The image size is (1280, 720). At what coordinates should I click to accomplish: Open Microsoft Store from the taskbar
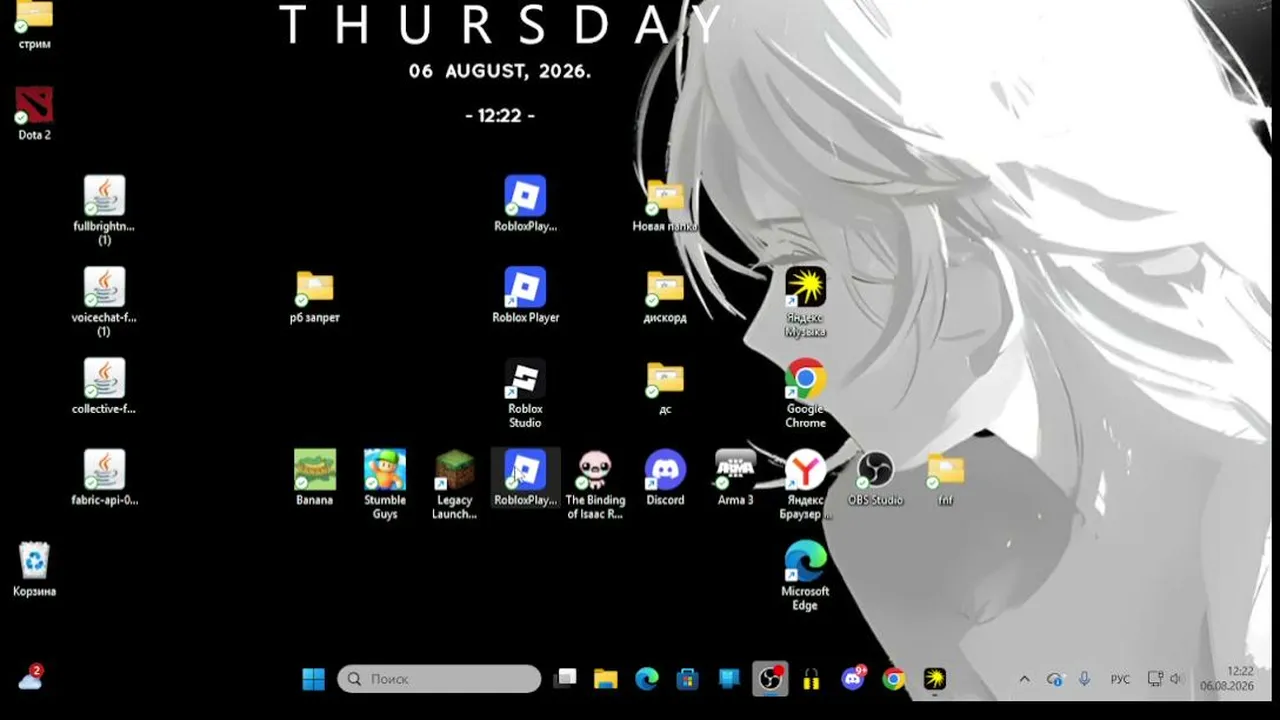[687, 679]
